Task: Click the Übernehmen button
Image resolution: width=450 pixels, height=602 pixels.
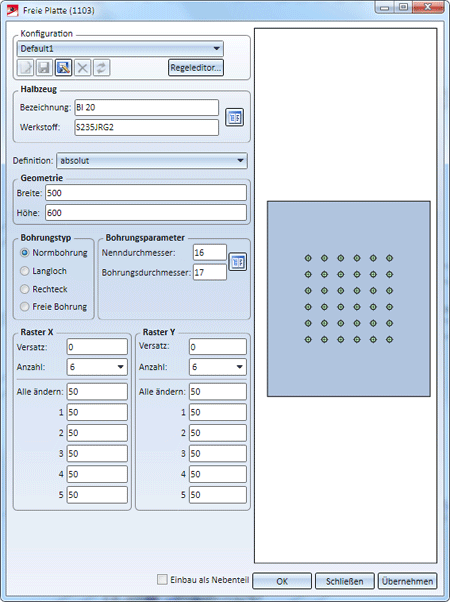Action: coord(407,581)
